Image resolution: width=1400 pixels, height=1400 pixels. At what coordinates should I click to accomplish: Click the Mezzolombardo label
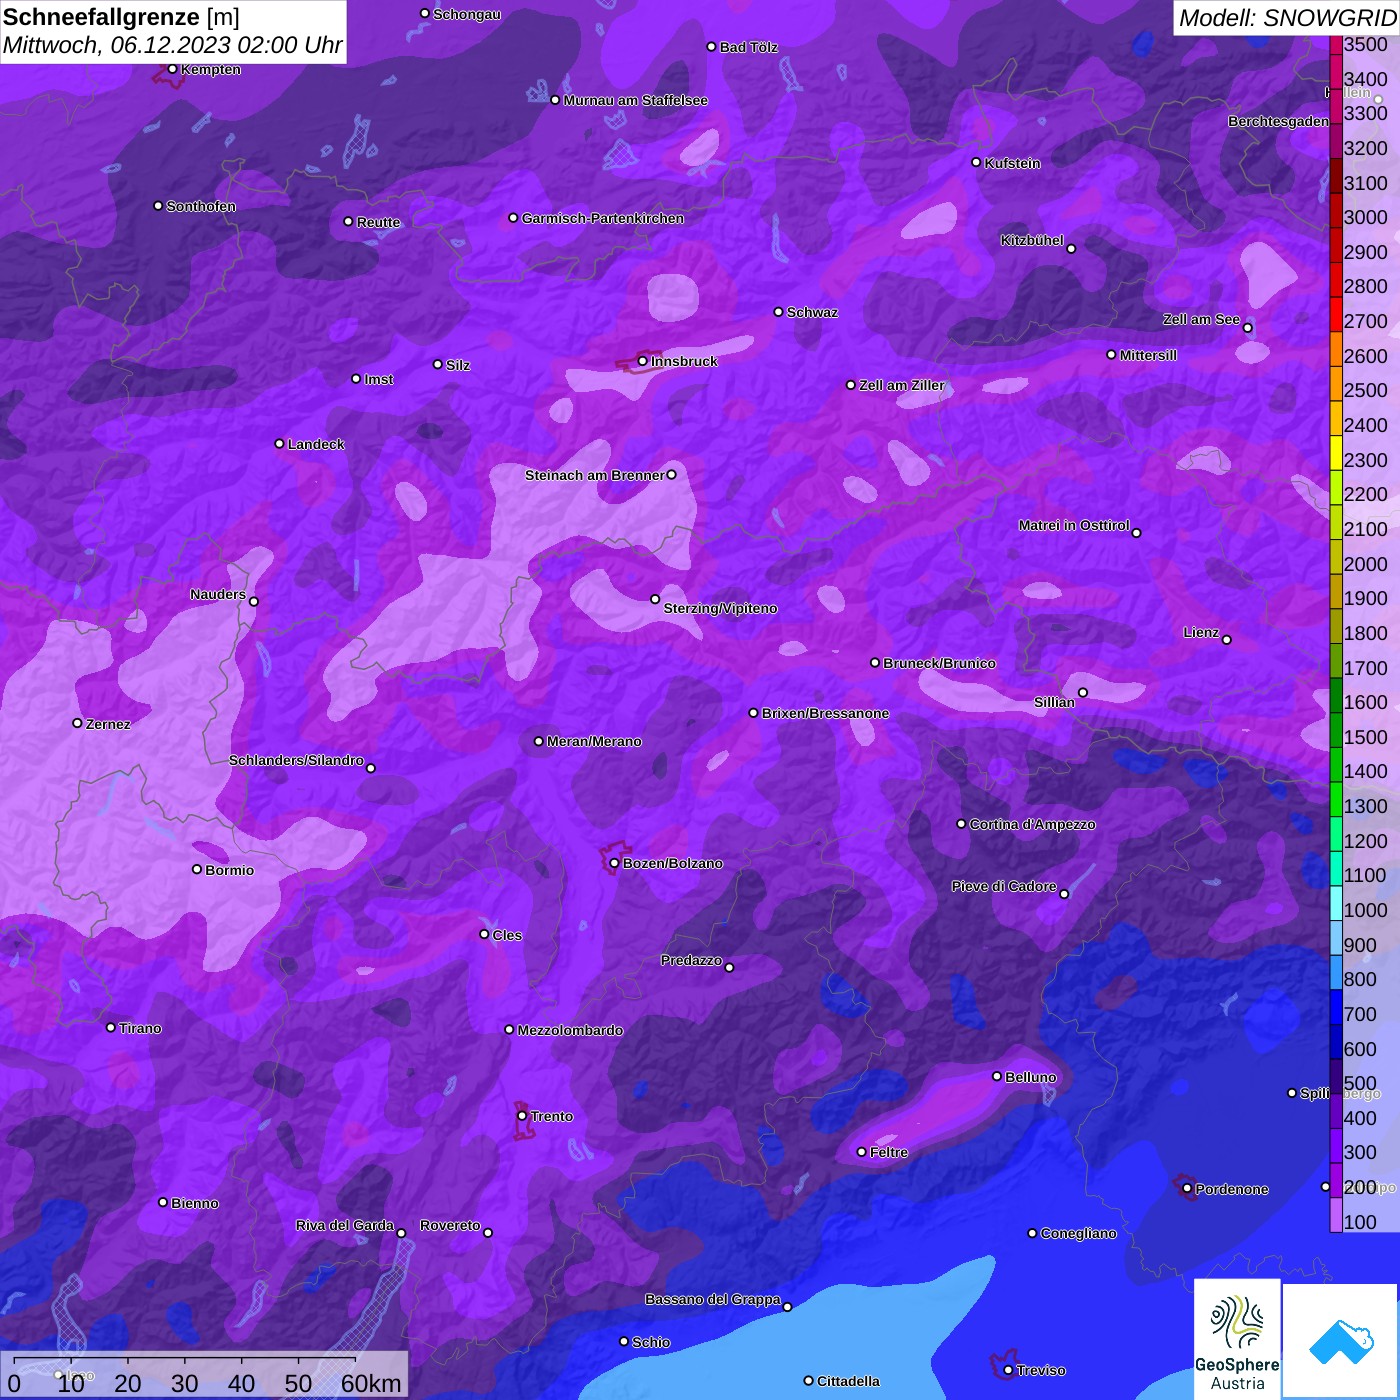570,1030
